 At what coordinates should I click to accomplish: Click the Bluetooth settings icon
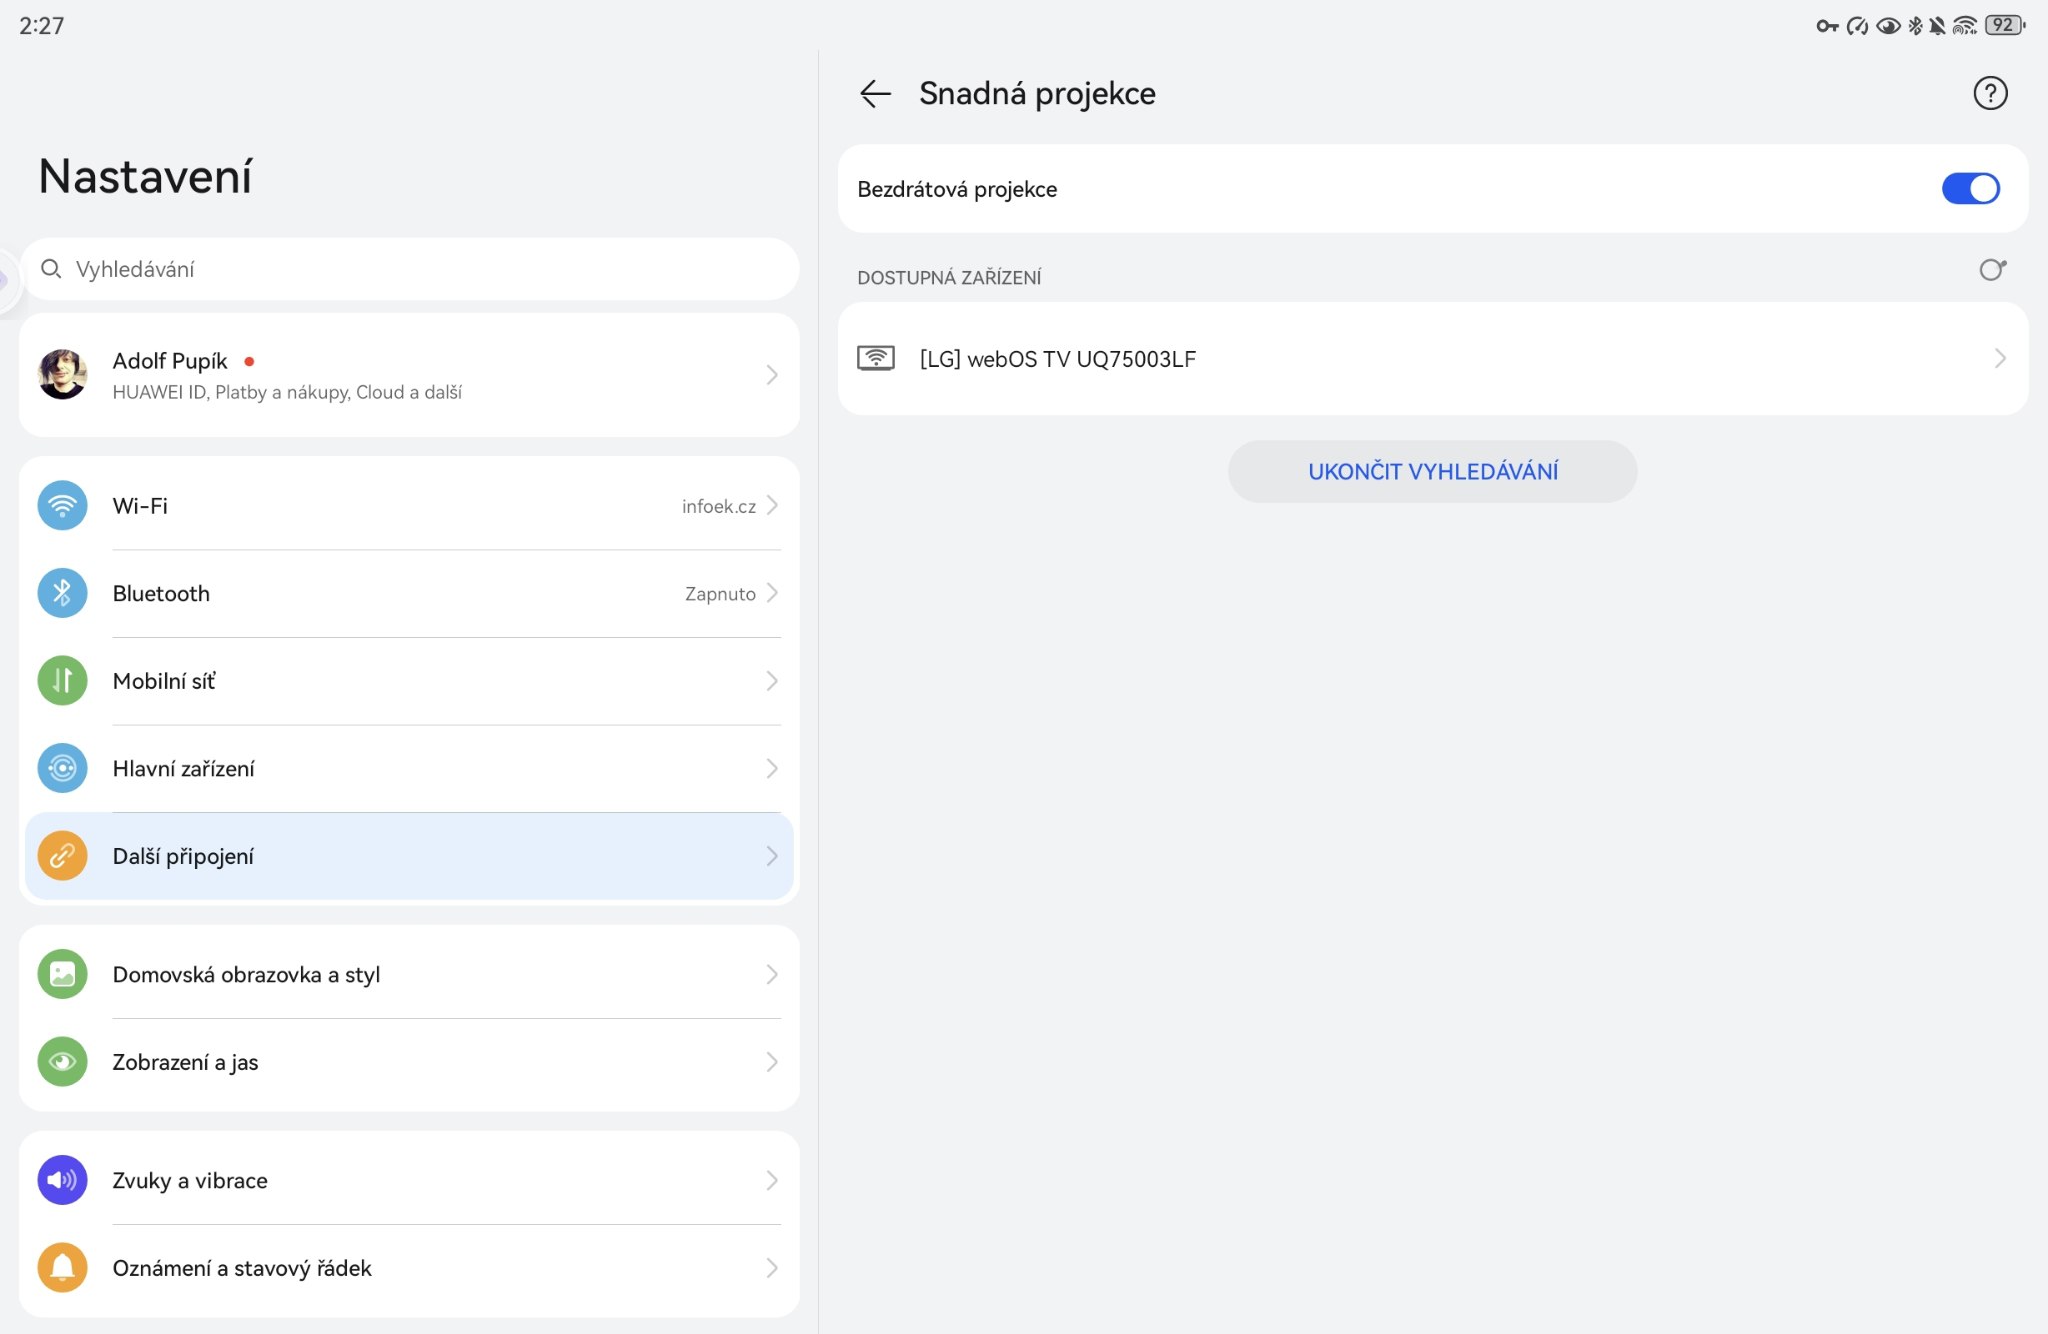[x=62, y=593]
